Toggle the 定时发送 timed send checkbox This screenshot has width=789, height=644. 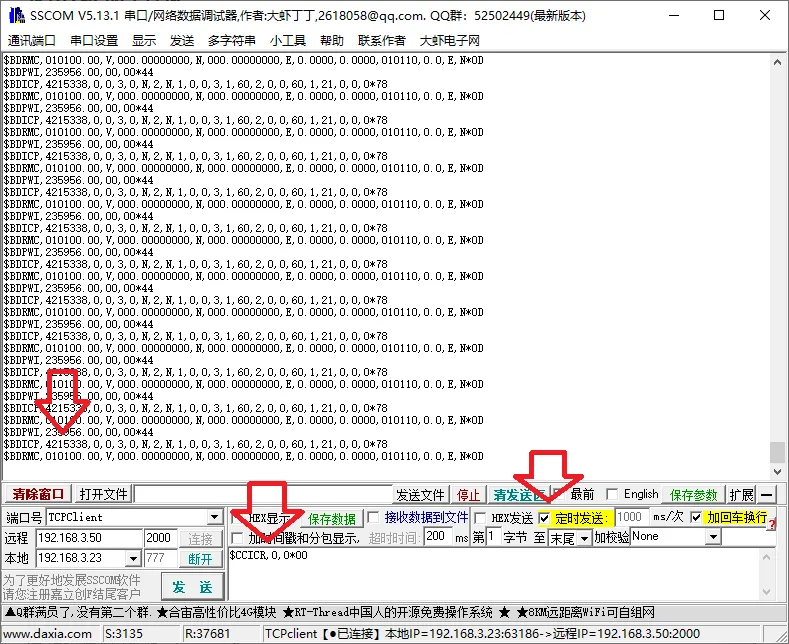pos(545,518)
